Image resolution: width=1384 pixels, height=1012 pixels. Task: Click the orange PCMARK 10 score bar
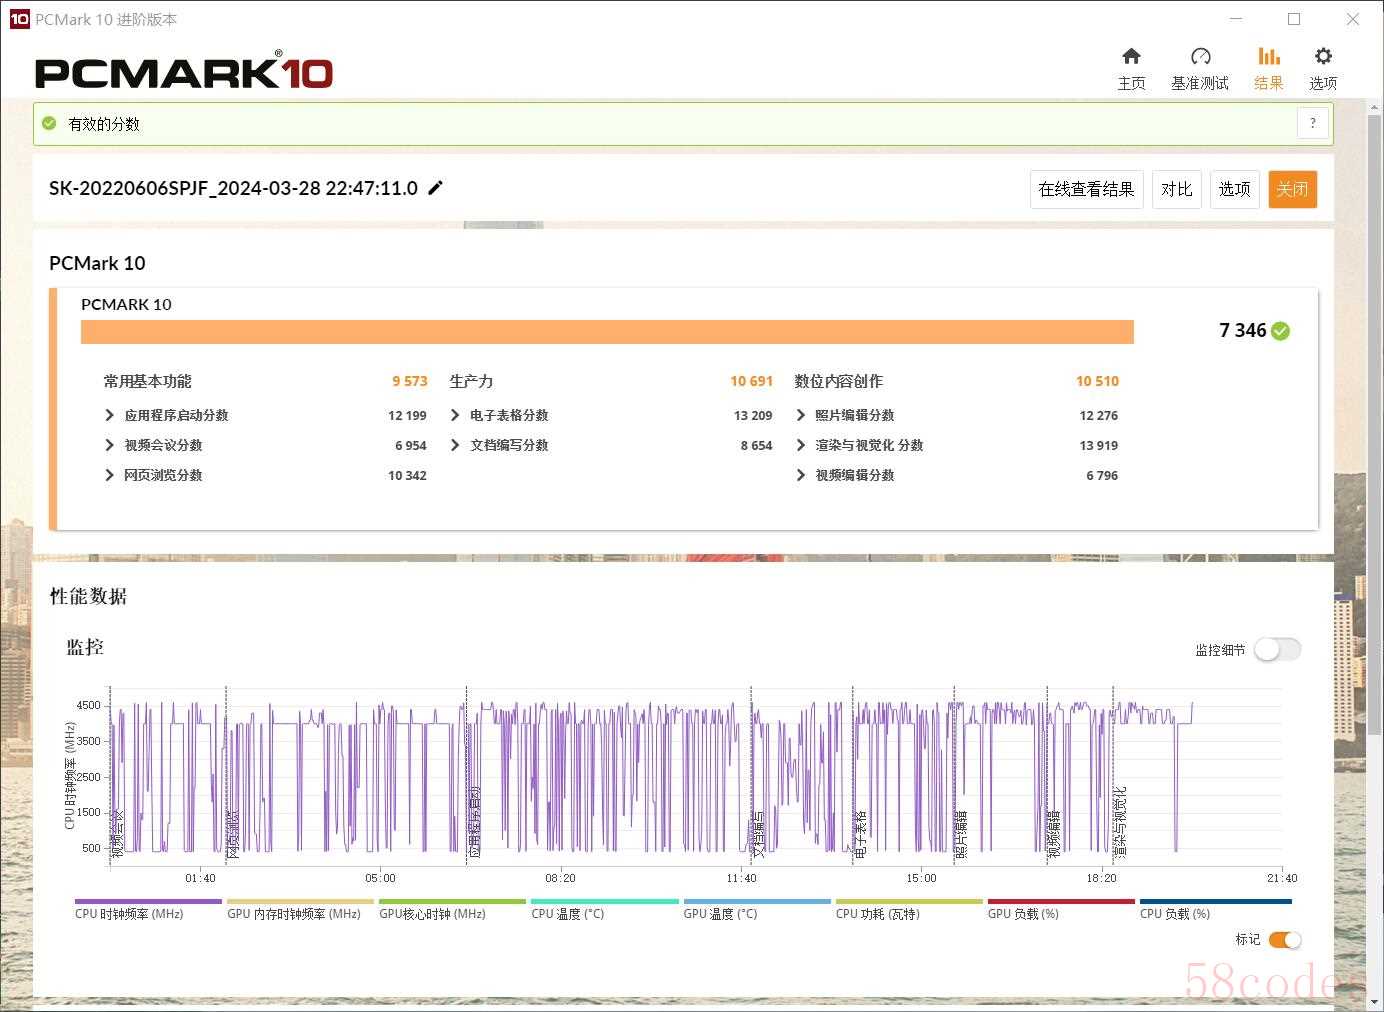pyautogui.click(x=607, y=332)
